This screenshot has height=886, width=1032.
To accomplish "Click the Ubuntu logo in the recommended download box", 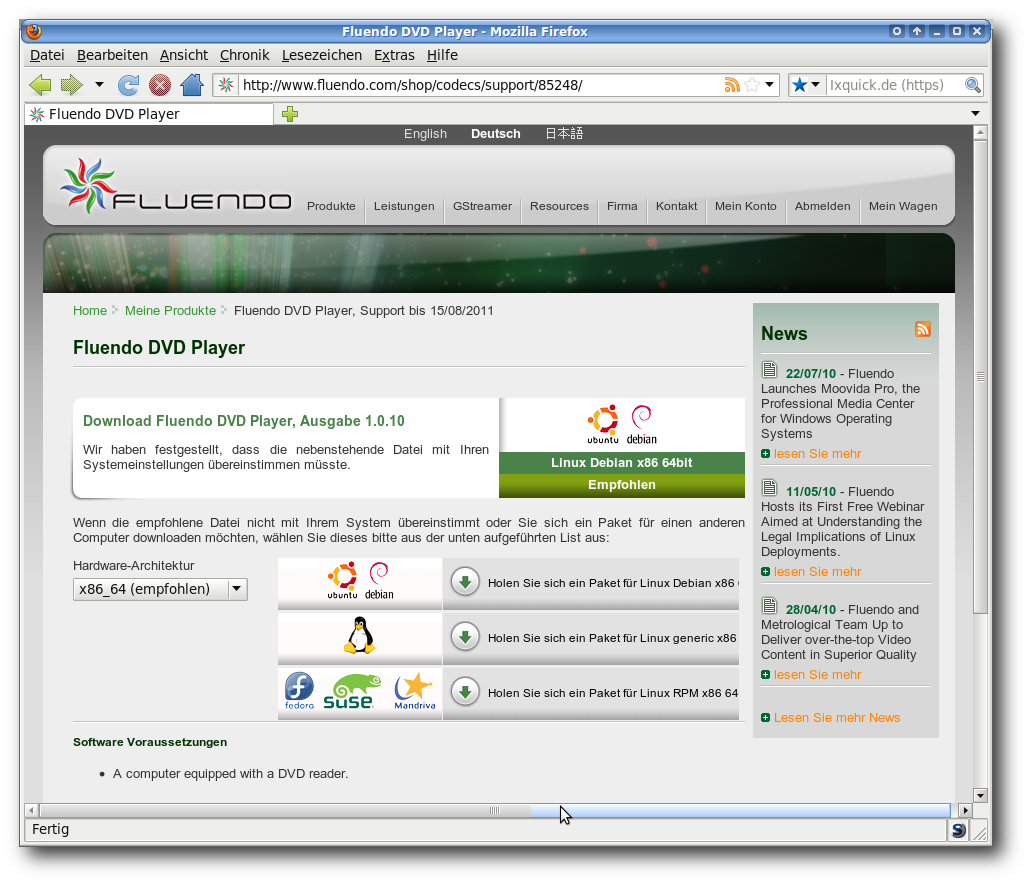I will (603, 425).
